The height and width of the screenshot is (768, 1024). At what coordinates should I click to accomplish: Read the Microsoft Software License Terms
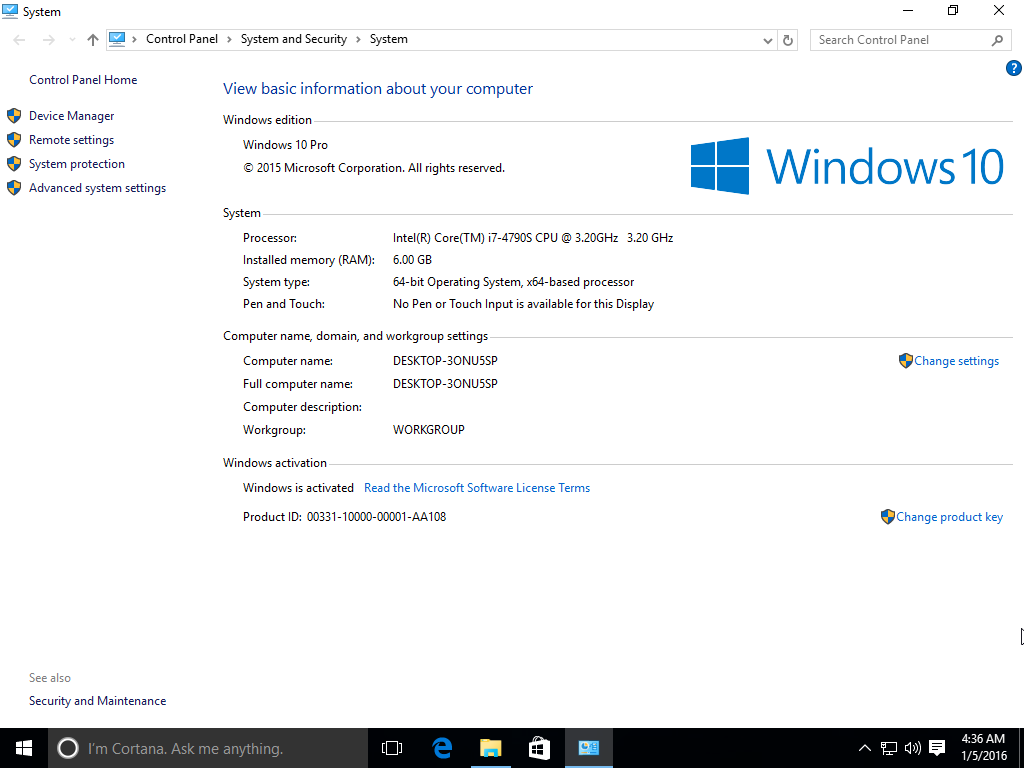coord(477,488)
